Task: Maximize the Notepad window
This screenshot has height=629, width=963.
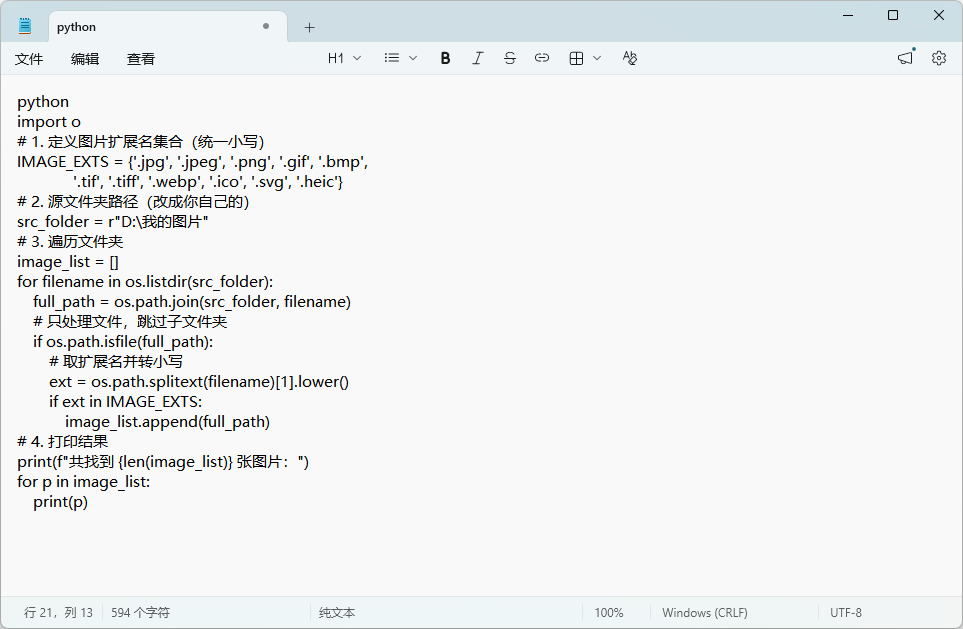Action: [893, 15]
